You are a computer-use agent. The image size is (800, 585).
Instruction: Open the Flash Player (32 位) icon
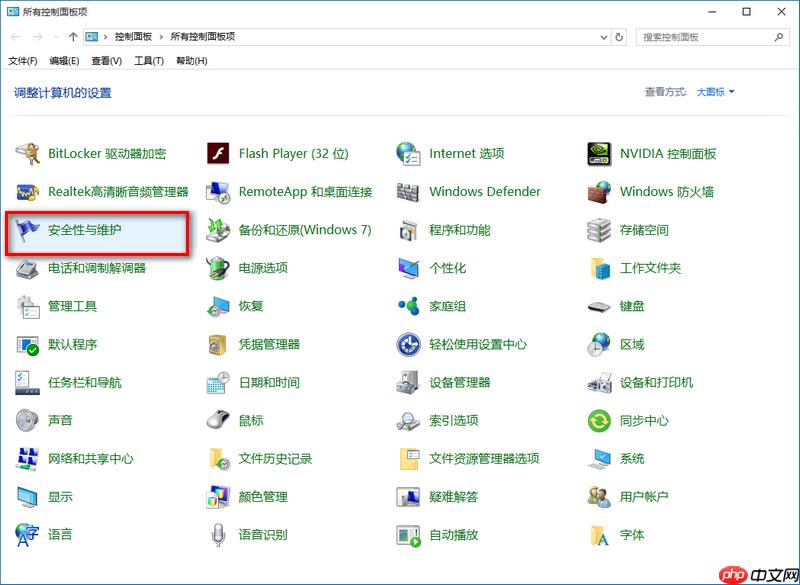218,154
